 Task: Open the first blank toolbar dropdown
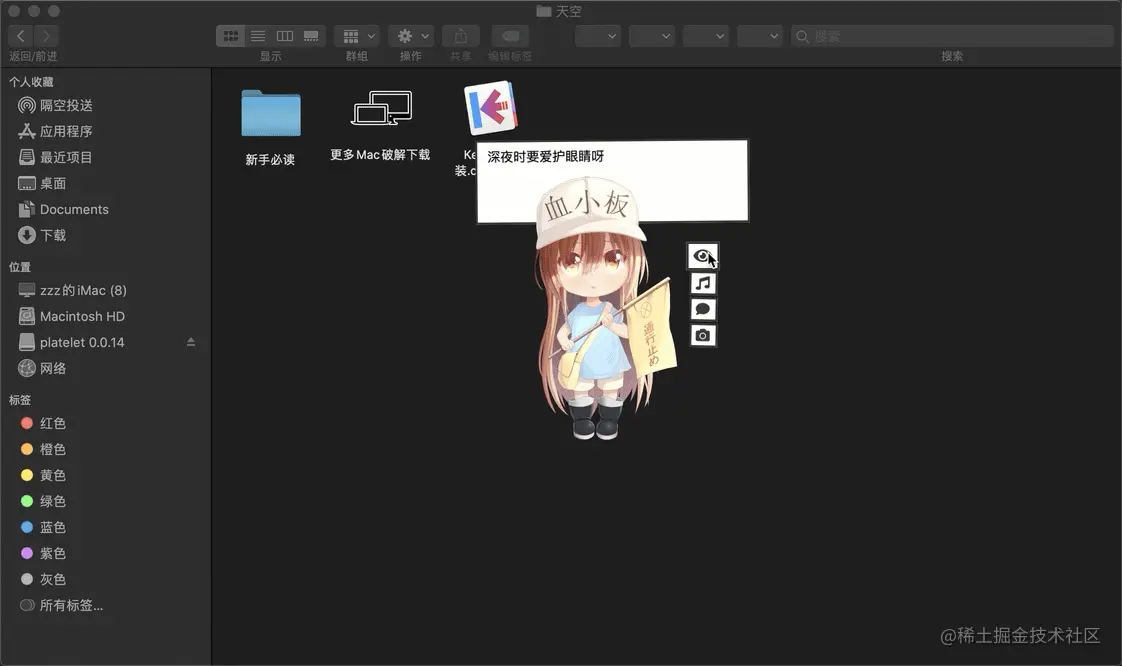597,36
